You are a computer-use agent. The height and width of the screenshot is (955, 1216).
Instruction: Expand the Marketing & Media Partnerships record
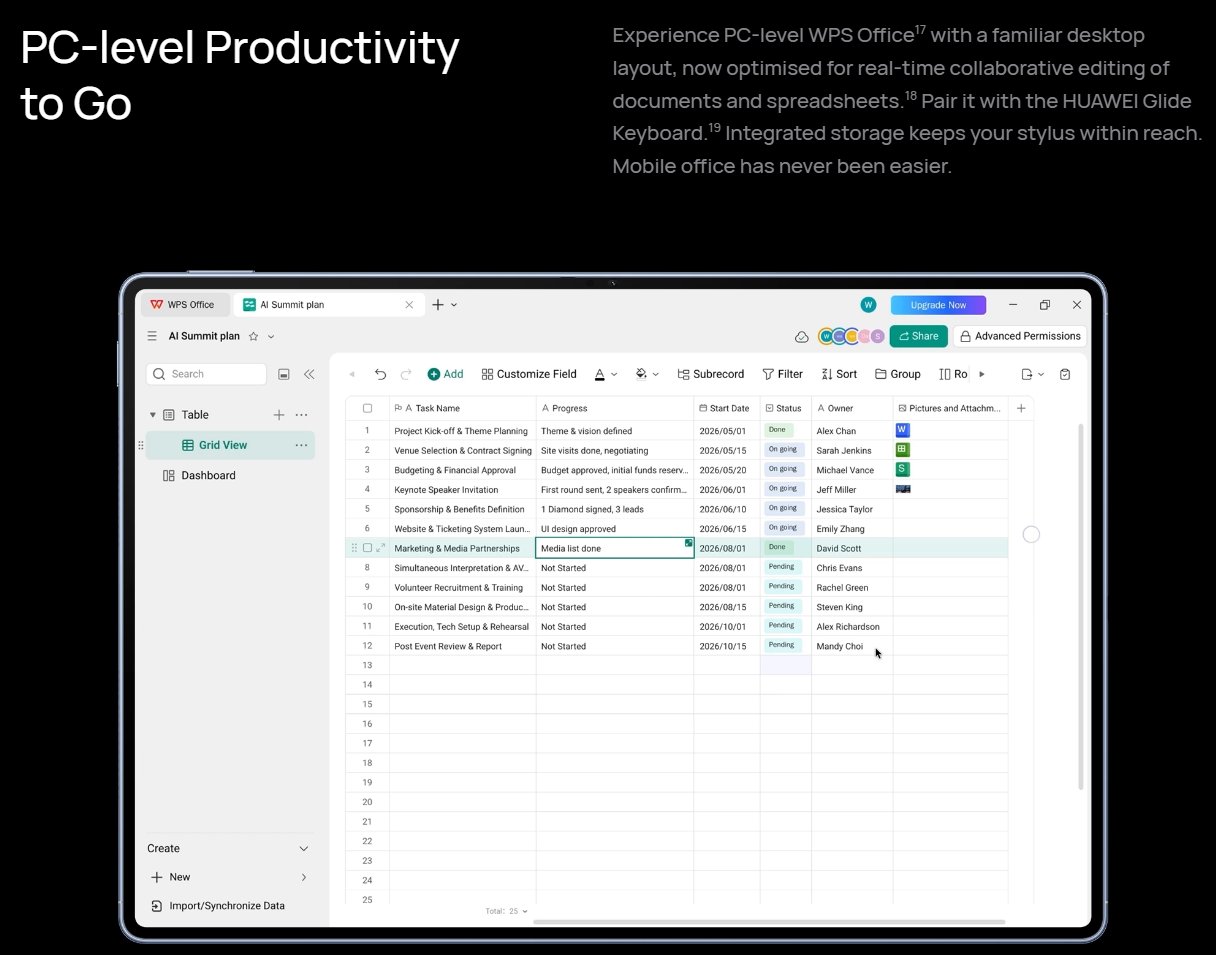pos(381,548)
